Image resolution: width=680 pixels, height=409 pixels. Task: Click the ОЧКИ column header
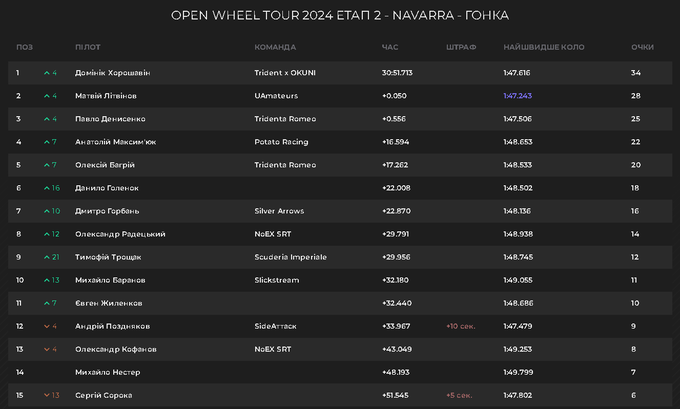[643, 47]
